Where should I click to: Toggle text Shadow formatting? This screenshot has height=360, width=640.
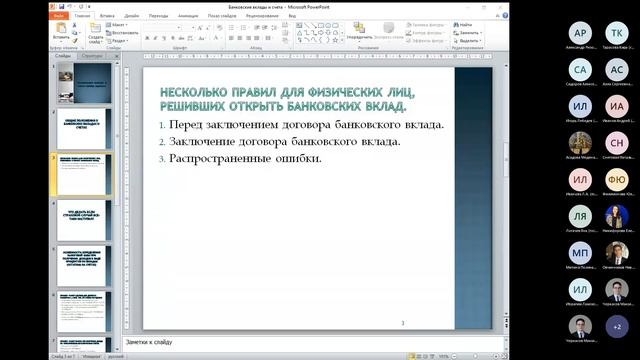173,38
